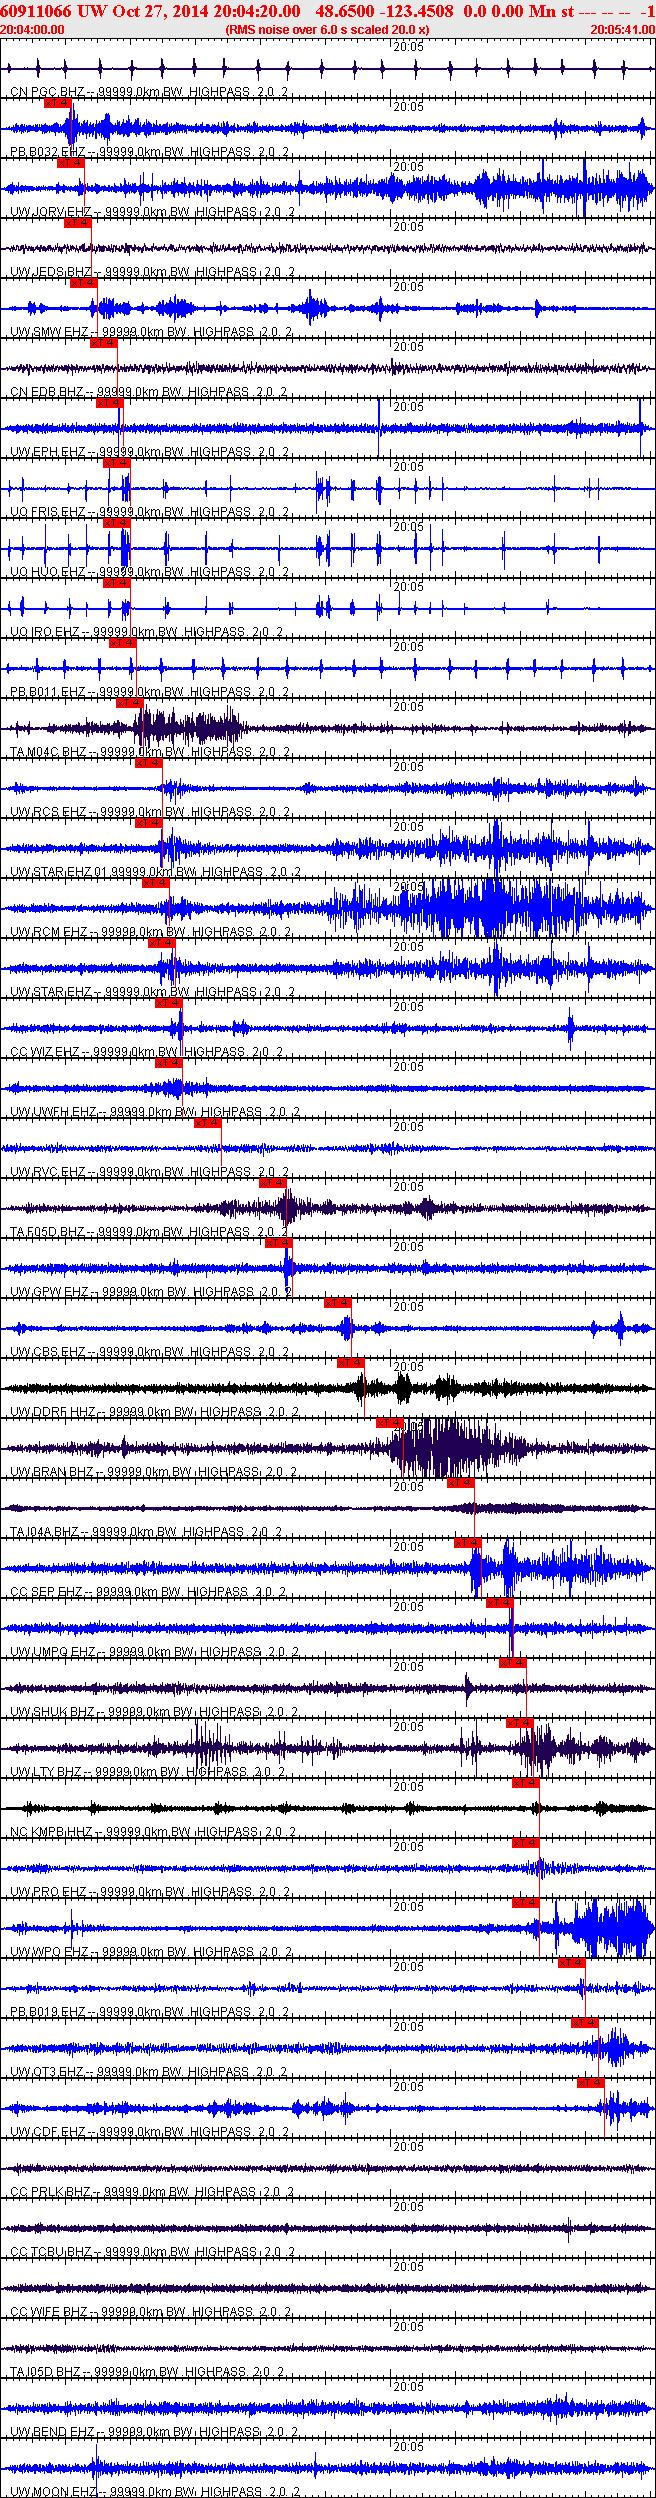Select the red pick flag on UW JORV trace
This screenshot has height=2498, width=656.
coord(70,162)
